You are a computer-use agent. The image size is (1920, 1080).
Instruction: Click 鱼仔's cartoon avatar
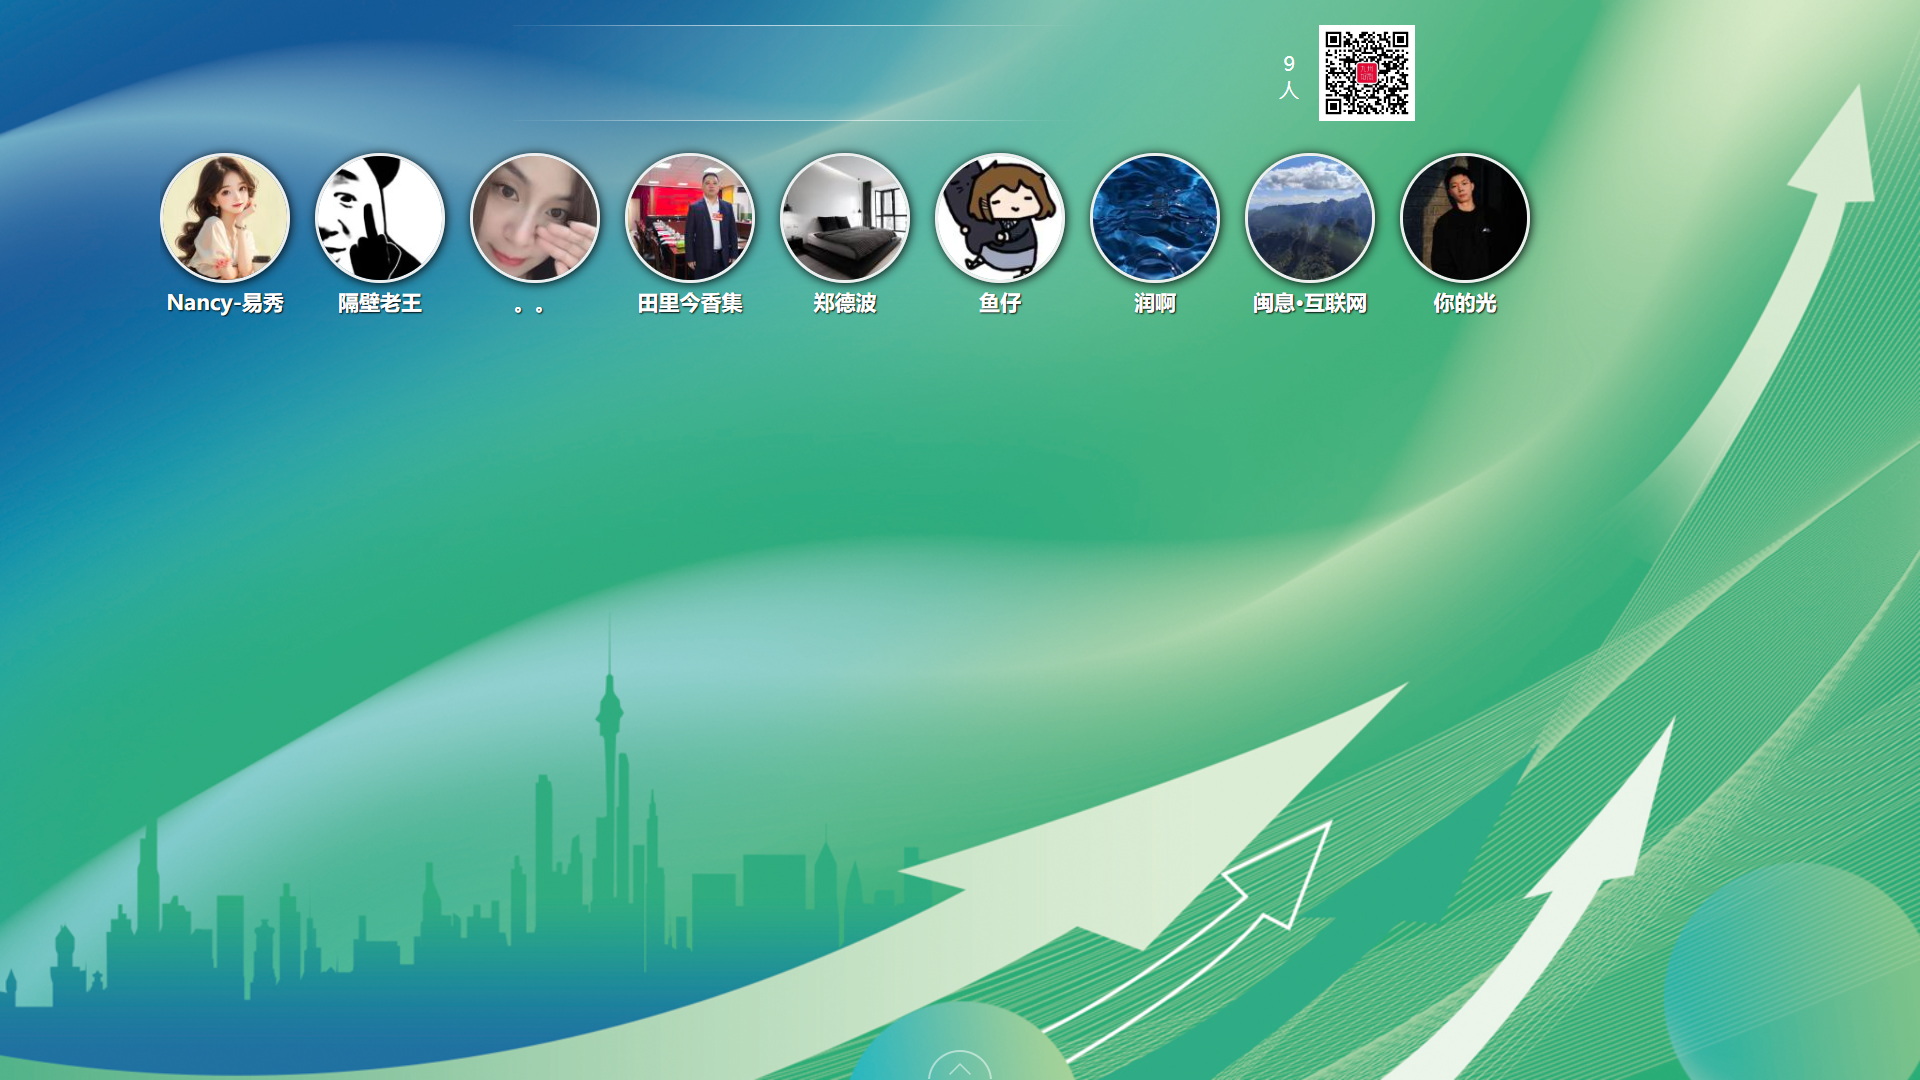pyautogui.click(x=1000, y=218)
